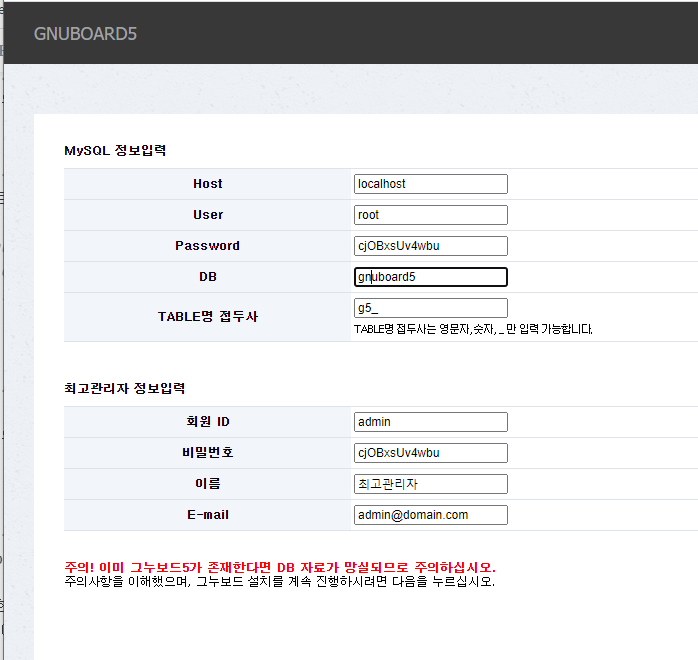Focus the MySQL User input field
This screenshot has width=698, height=660.
coord(430,215)
